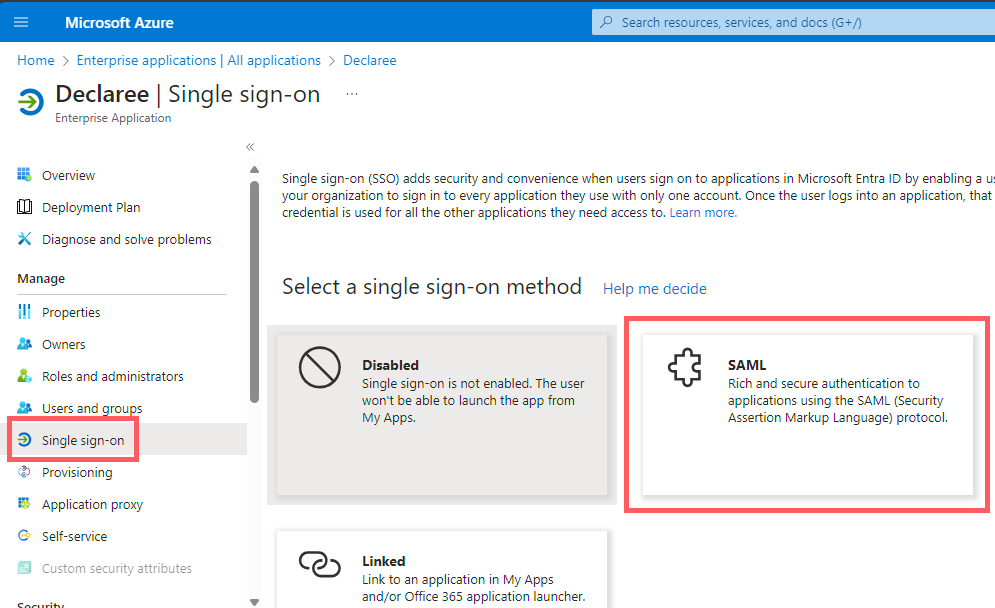Select the SAML puzzle-piece icon

685,367
